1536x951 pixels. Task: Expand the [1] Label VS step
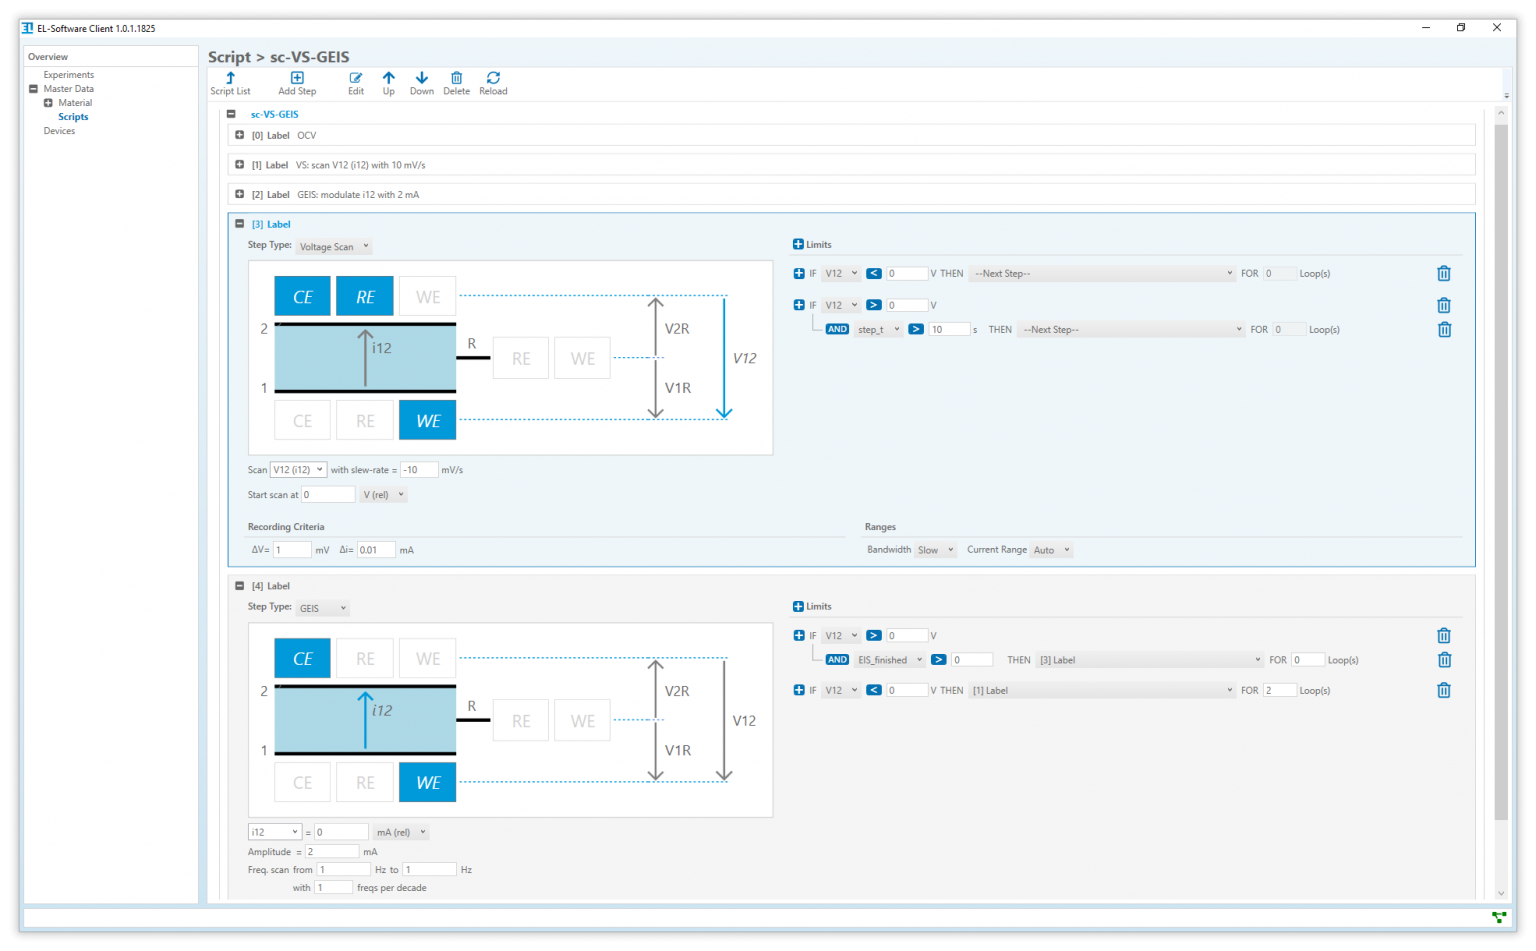click(x=240, y=165)
